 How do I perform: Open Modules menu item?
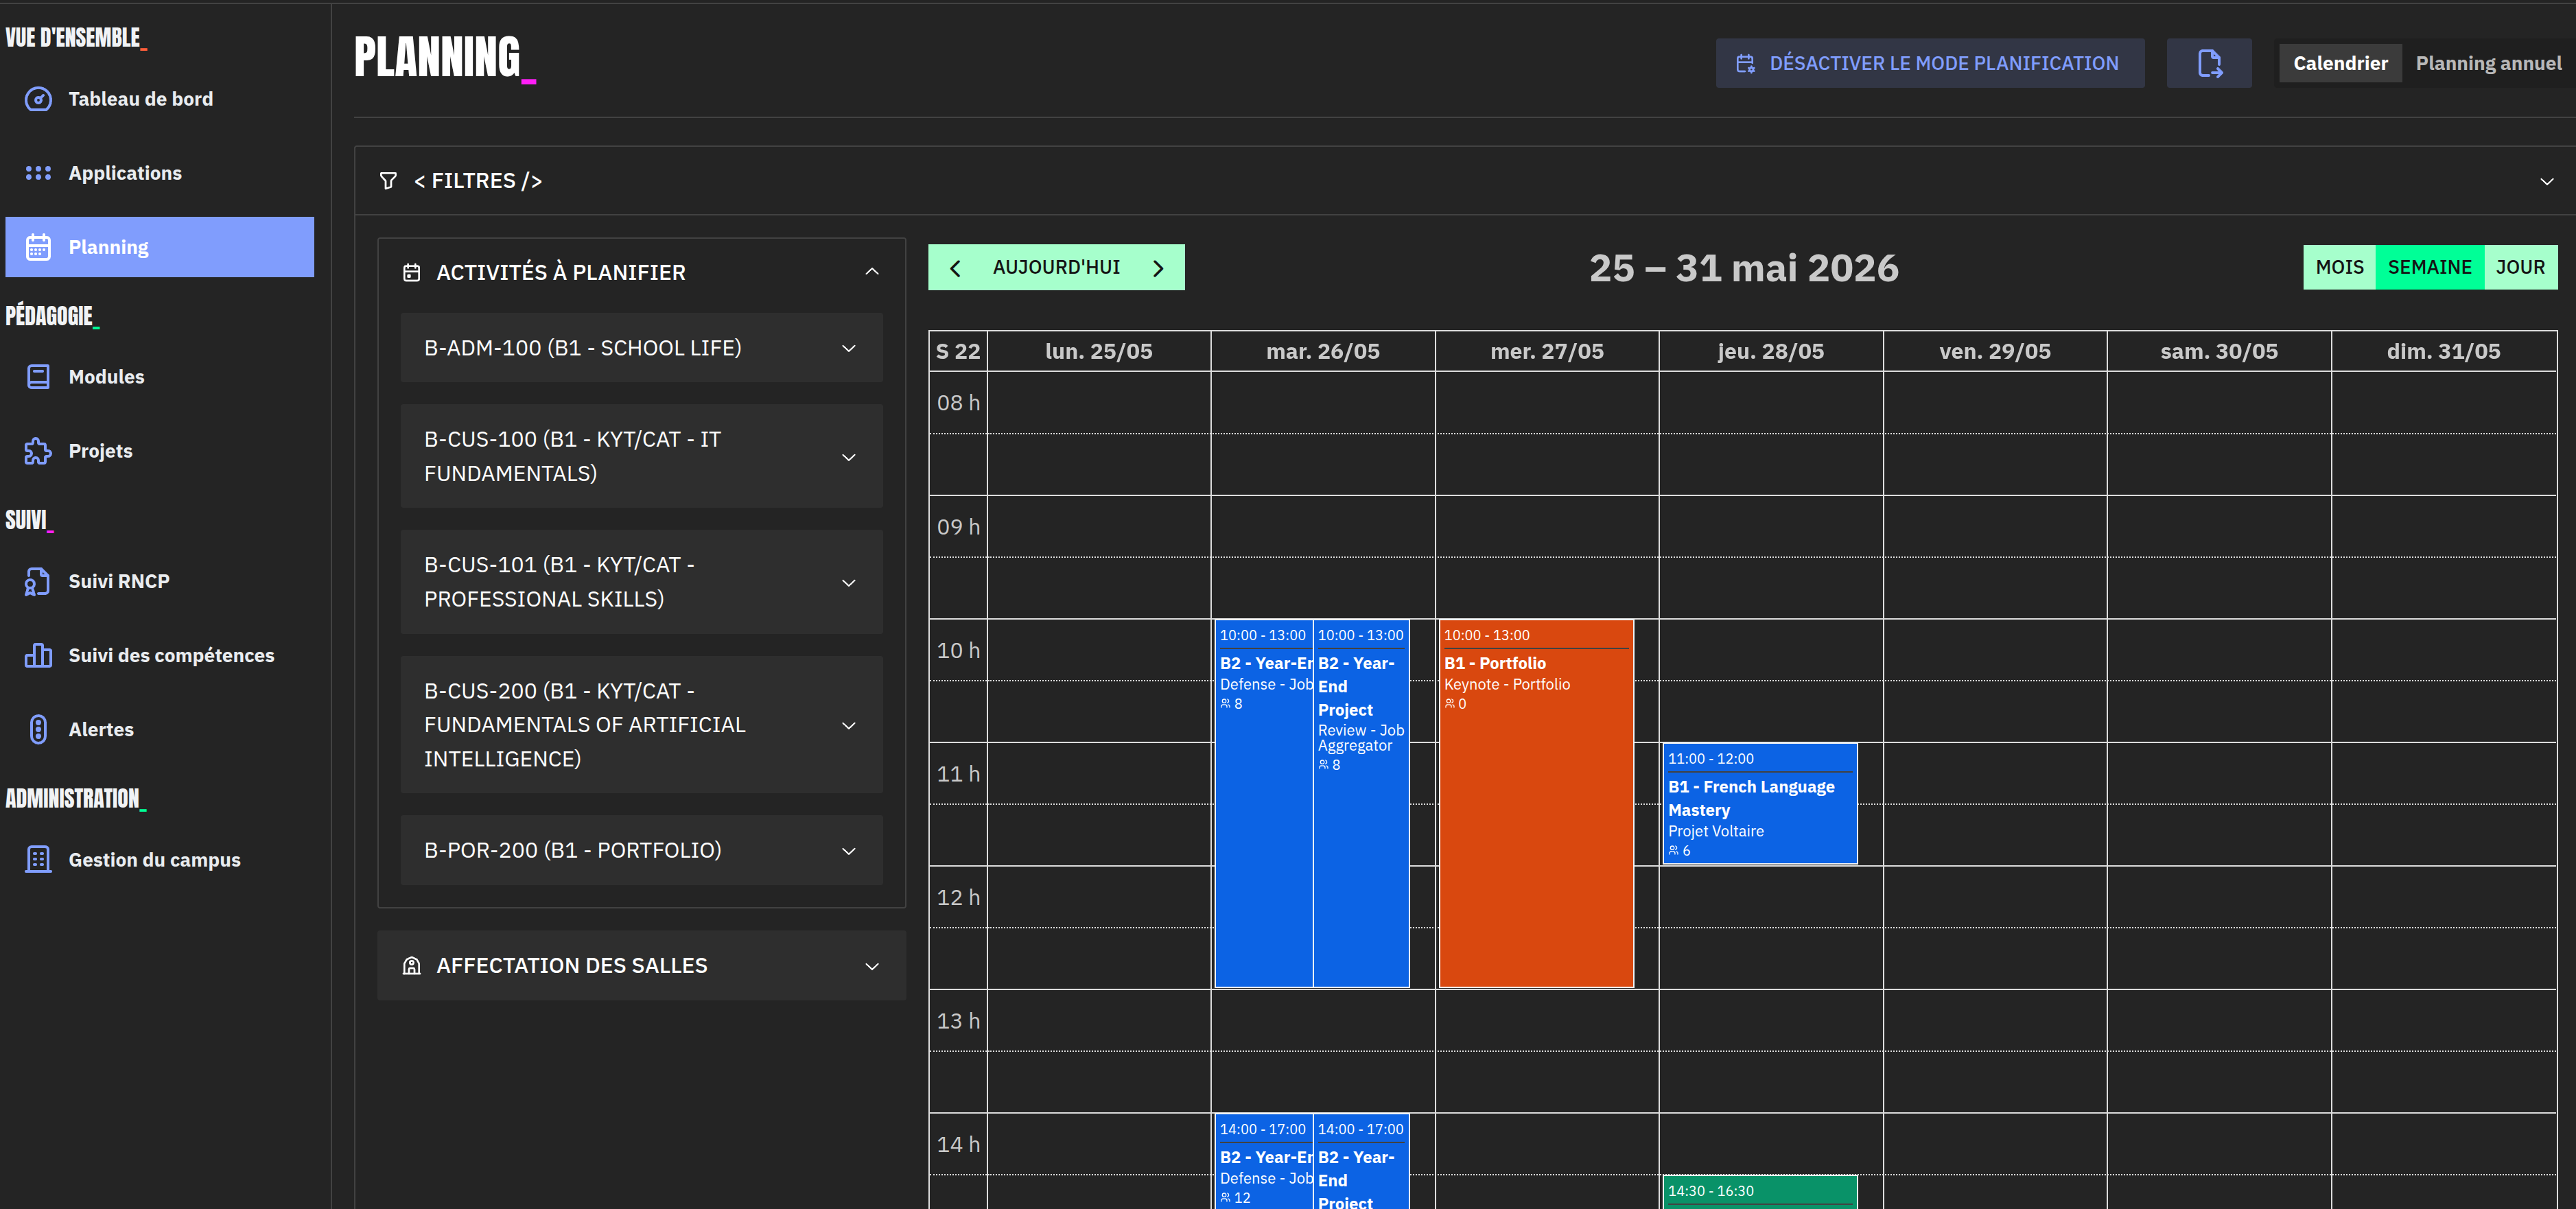(x=160, y=377)
